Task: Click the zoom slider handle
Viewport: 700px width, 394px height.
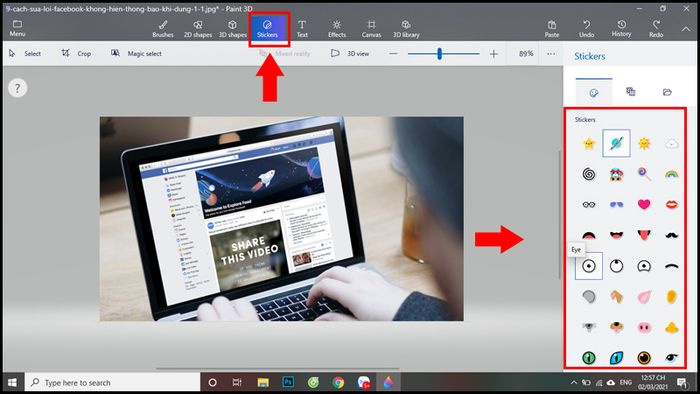Action: (440, 54)
